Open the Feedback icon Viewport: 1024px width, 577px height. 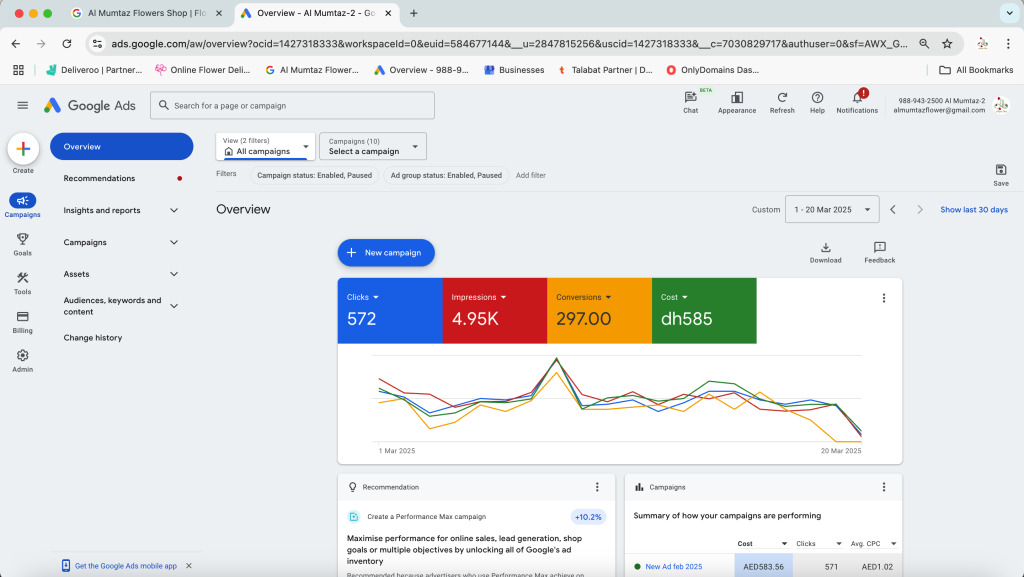(880, 252)
